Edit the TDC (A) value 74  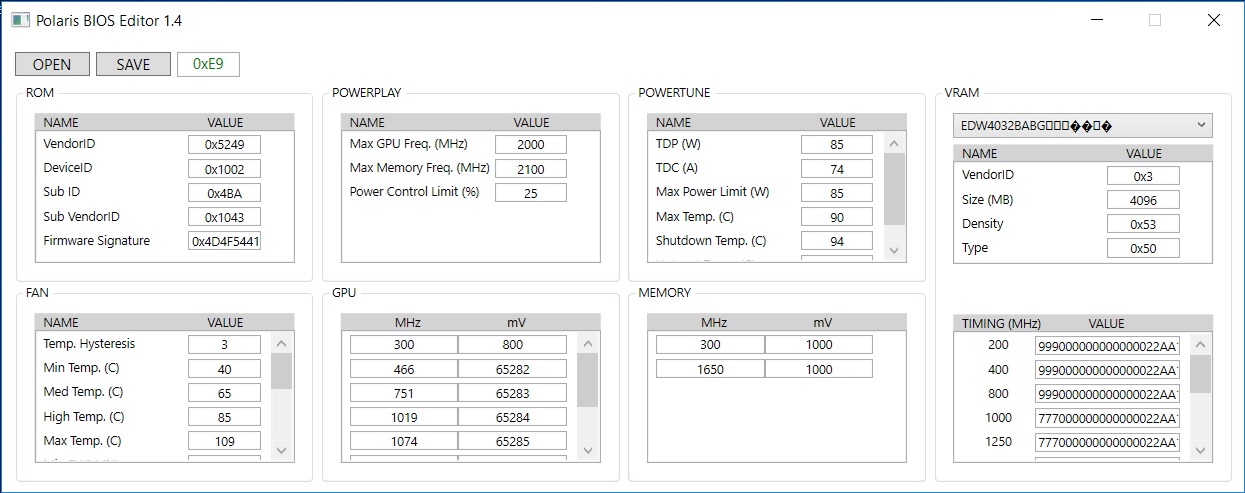click(x=837, y=169)
